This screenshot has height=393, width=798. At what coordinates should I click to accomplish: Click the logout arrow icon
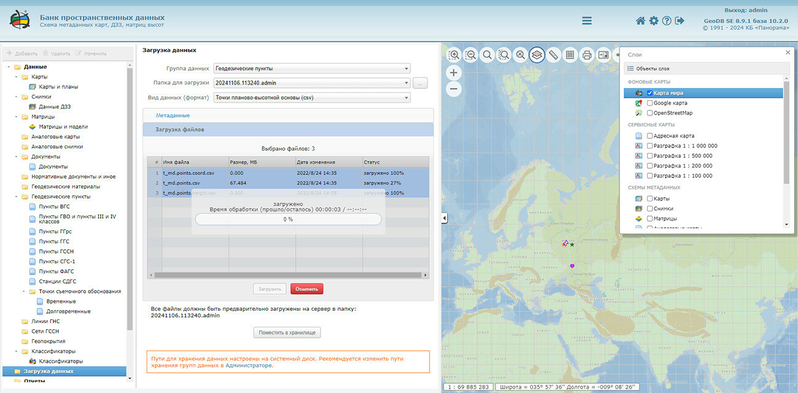680,21
